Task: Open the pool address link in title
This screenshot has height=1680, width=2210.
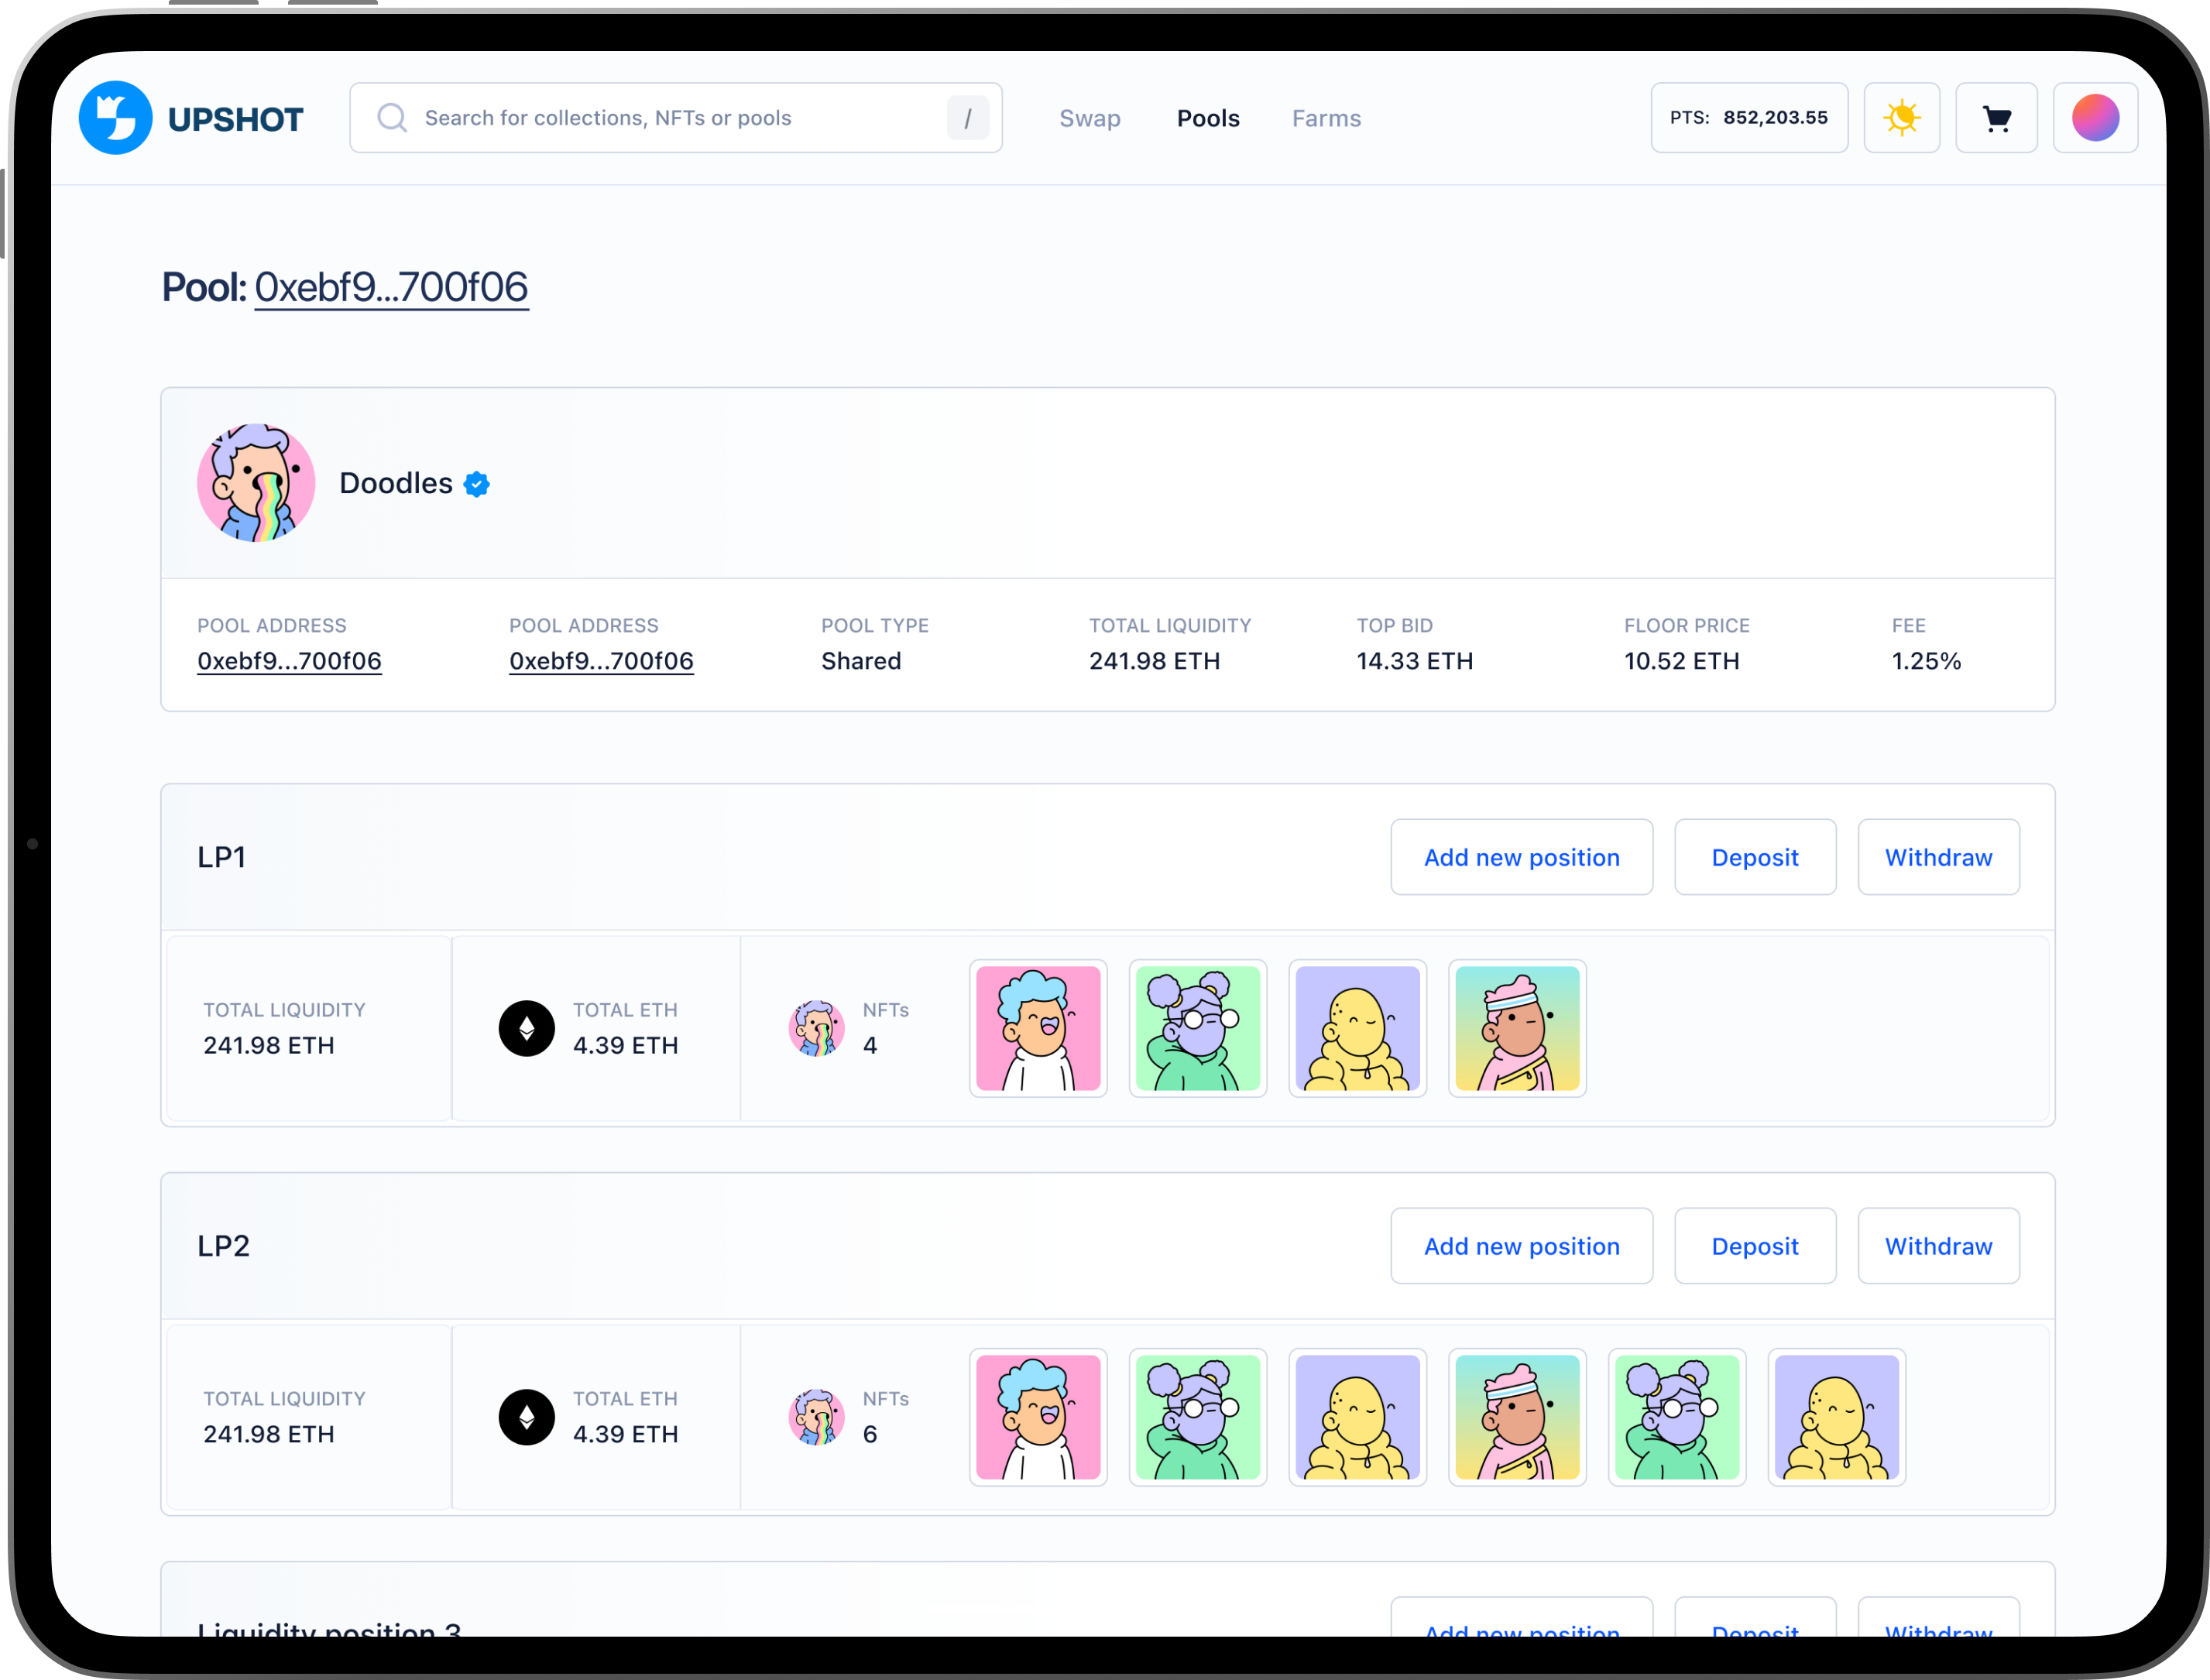Action: coord(391,288)
